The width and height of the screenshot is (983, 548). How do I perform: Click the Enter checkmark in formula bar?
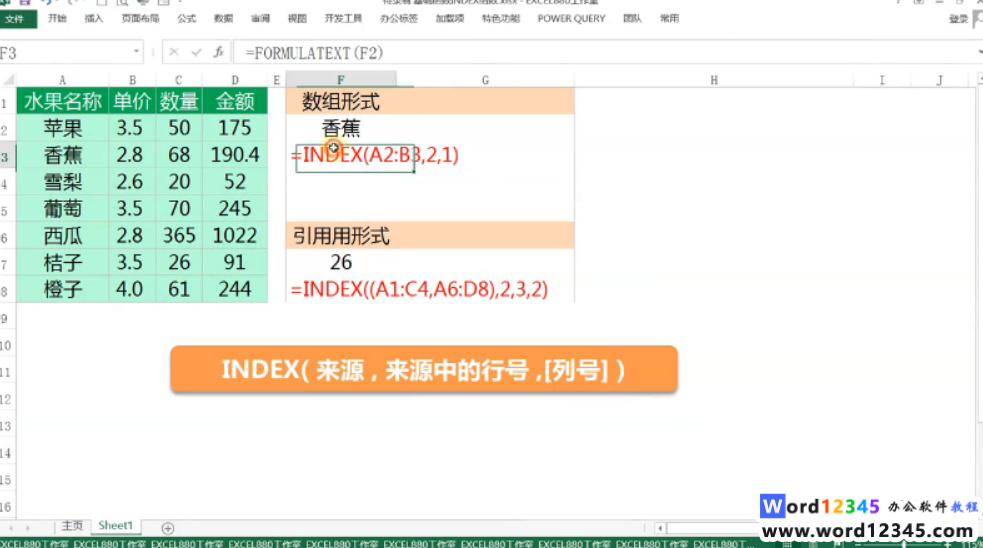coord(196,52)
